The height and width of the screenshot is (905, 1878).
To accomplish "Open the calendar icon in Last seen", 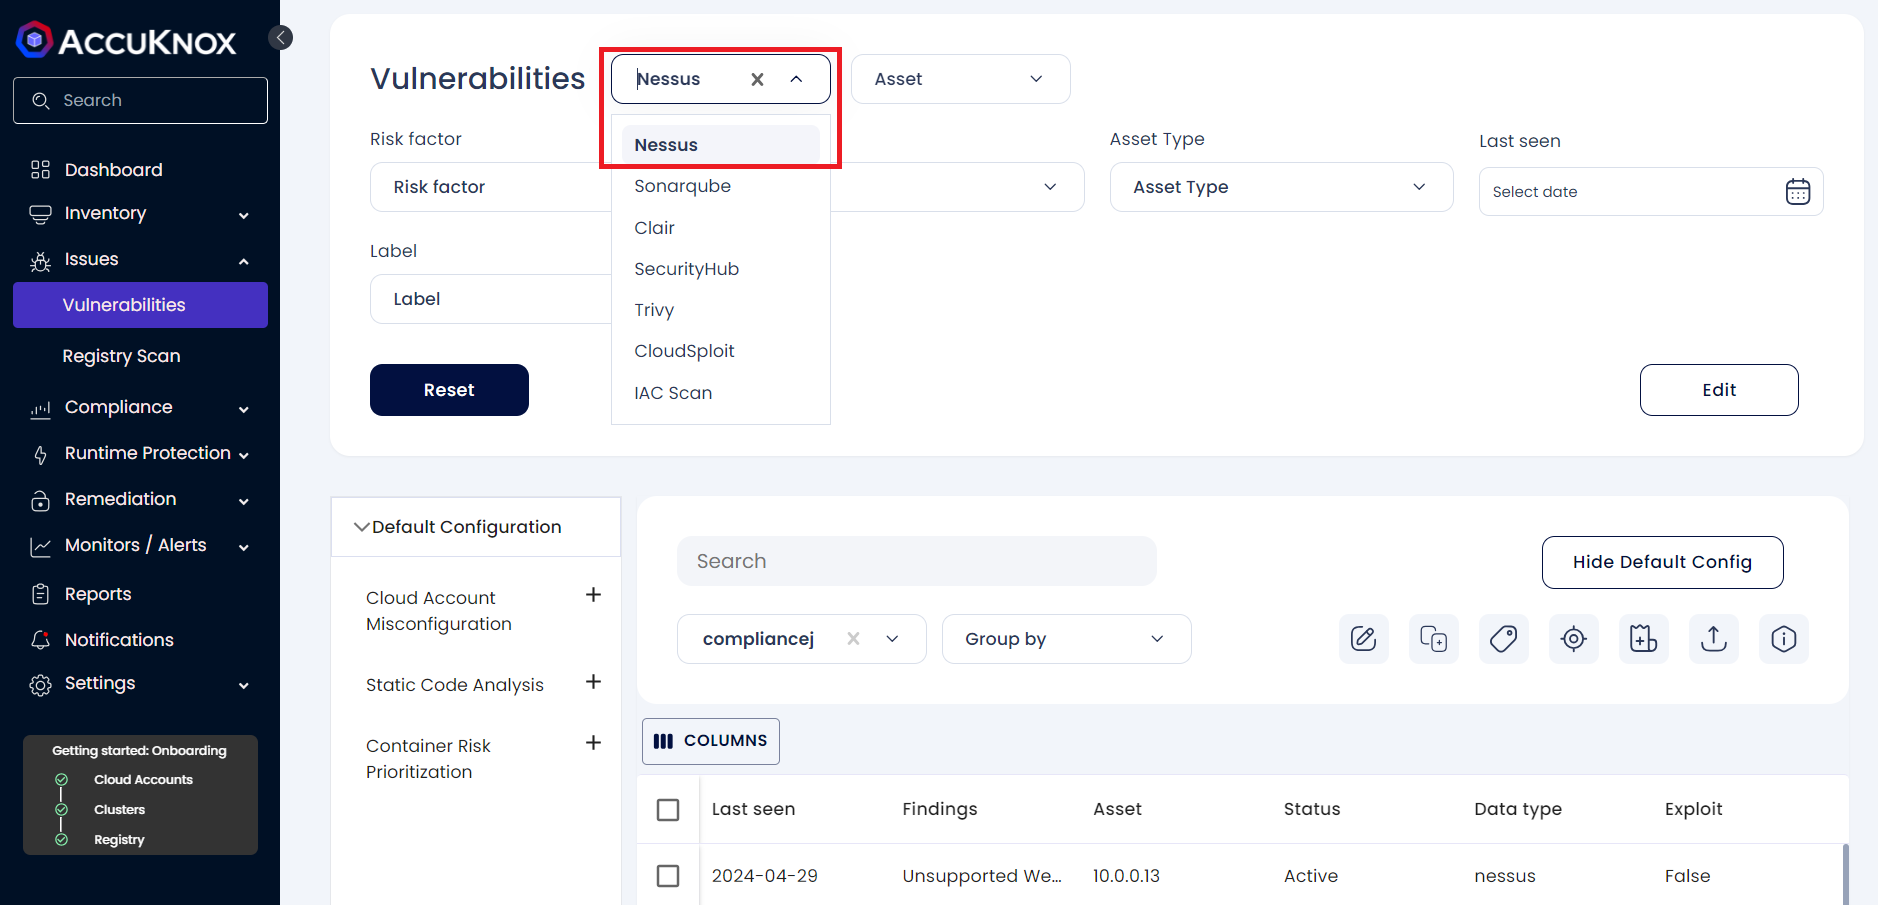I will pos(1797,191).
